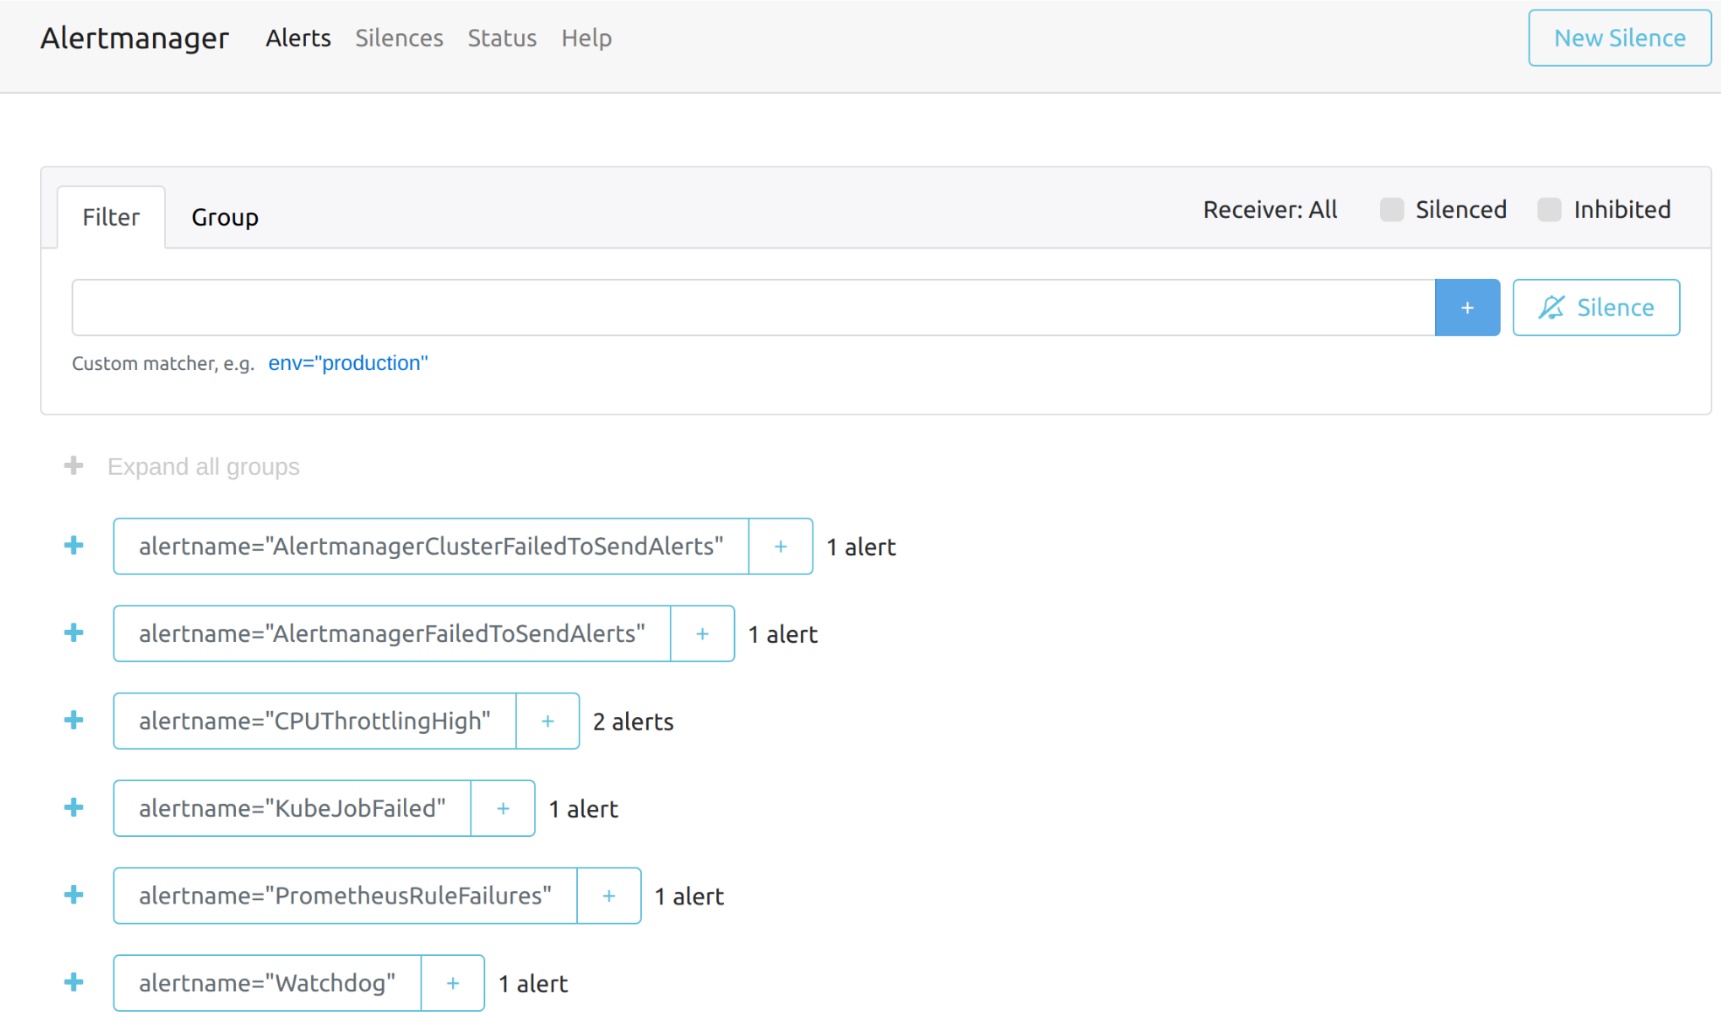Click the Expand all groups plus icon
The height and width of the screenshot is (1034, 1732).
tap(73, 465)
